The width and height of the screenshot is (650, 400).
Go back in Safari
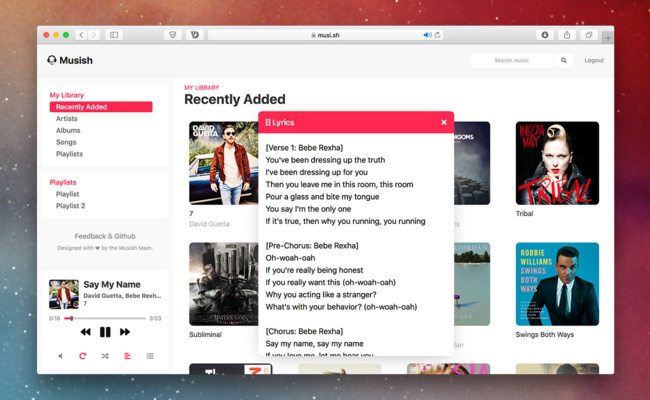click(x=81, y=35)
